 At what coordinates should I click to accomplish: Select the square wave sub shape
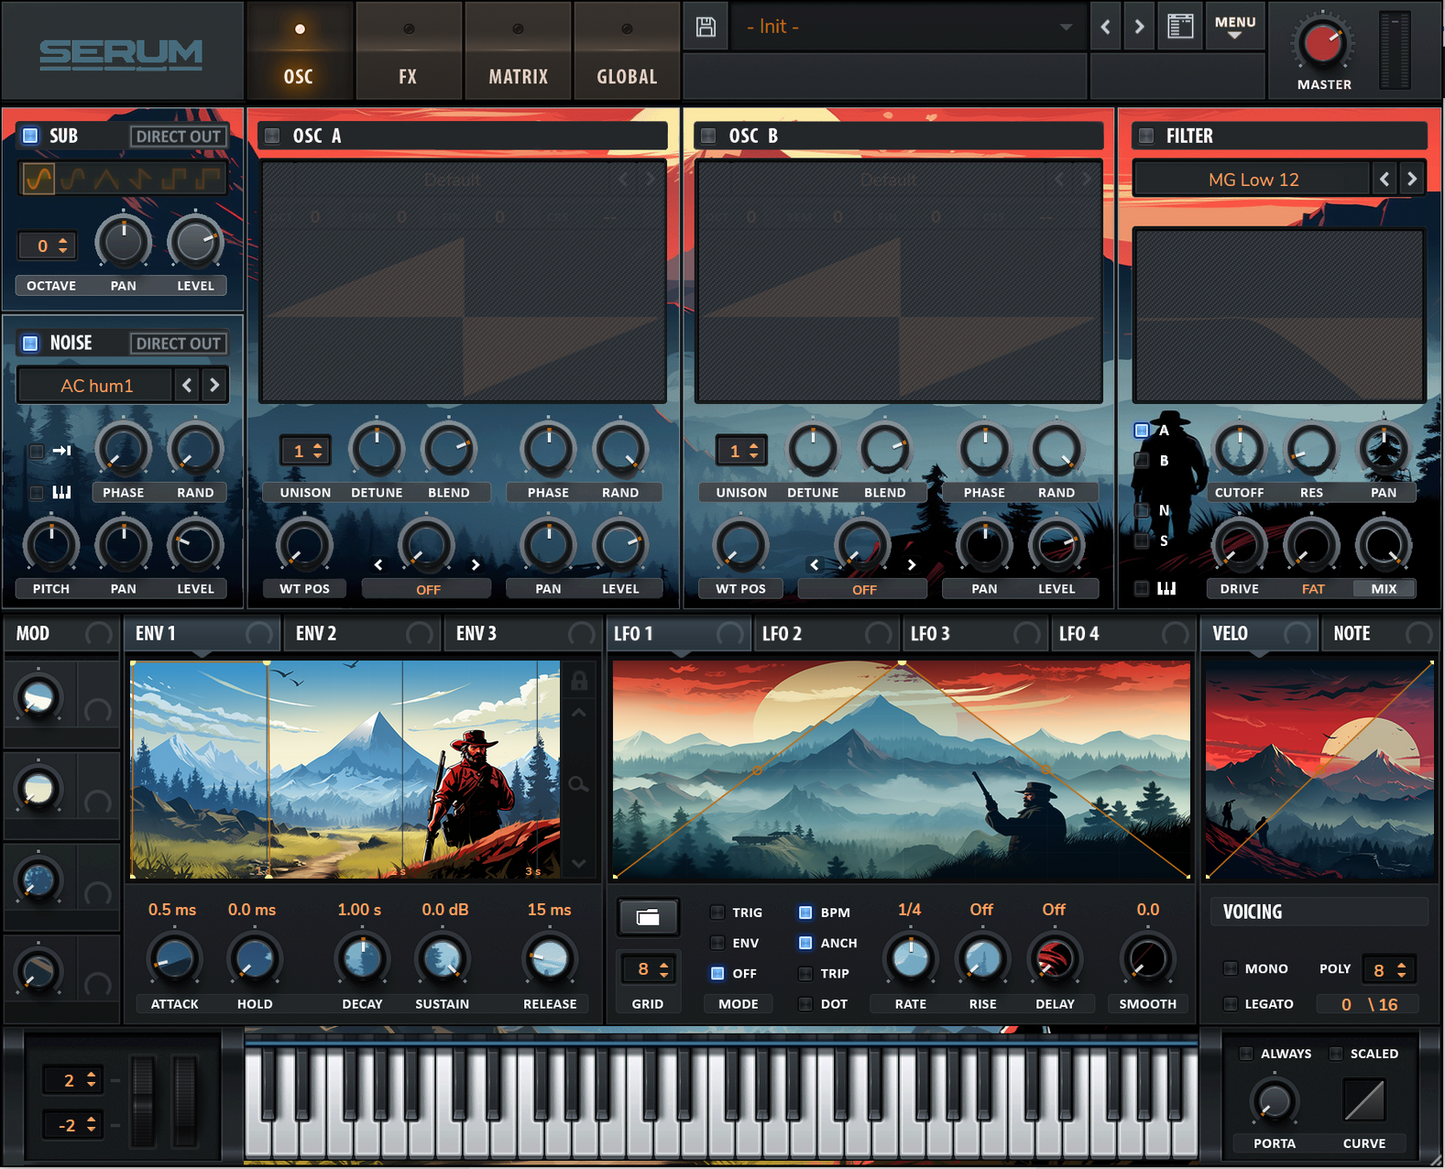pos(174,179)
